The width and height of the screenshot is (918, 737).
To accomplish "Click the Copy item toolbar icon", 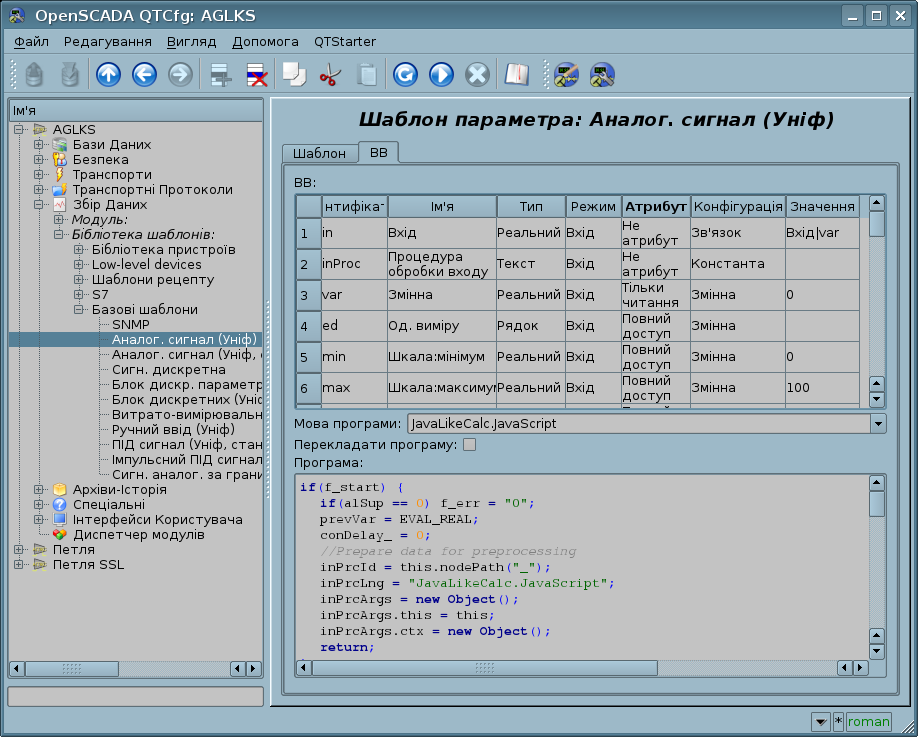I will pyautogui.click(x=293, y=75).
